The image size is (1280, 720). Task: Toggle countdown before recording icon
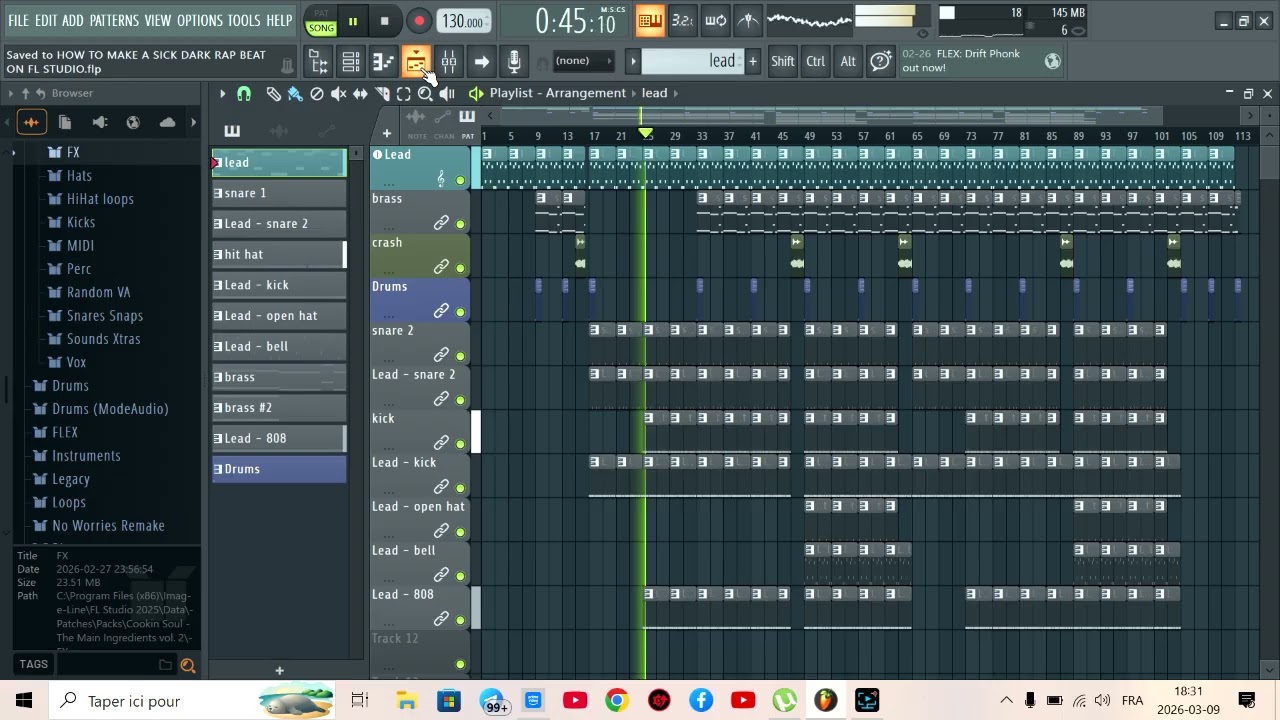pos(683,20)
